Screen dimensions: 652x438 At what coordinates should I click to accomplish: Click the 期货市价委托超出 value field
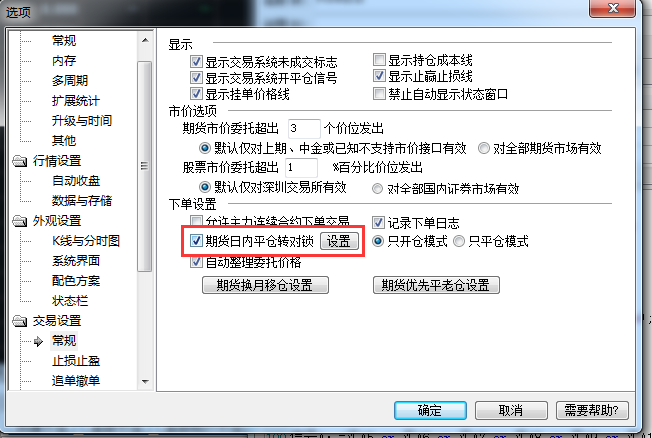(304, 129)
